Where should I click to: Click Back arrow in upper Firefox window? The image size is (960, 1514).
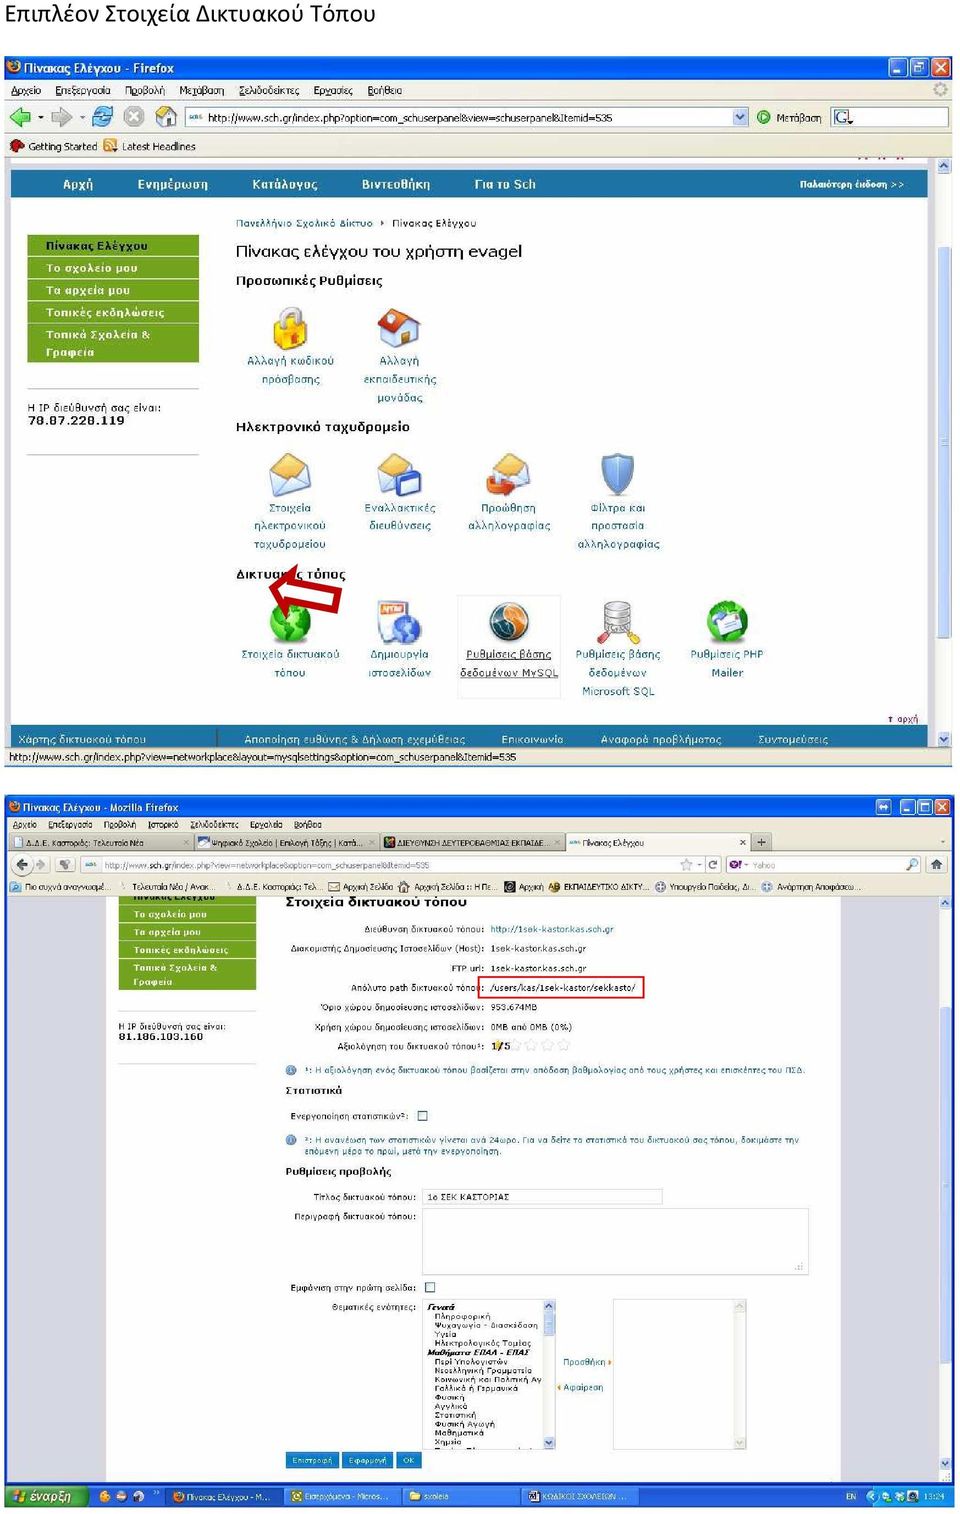click(20, 117)
